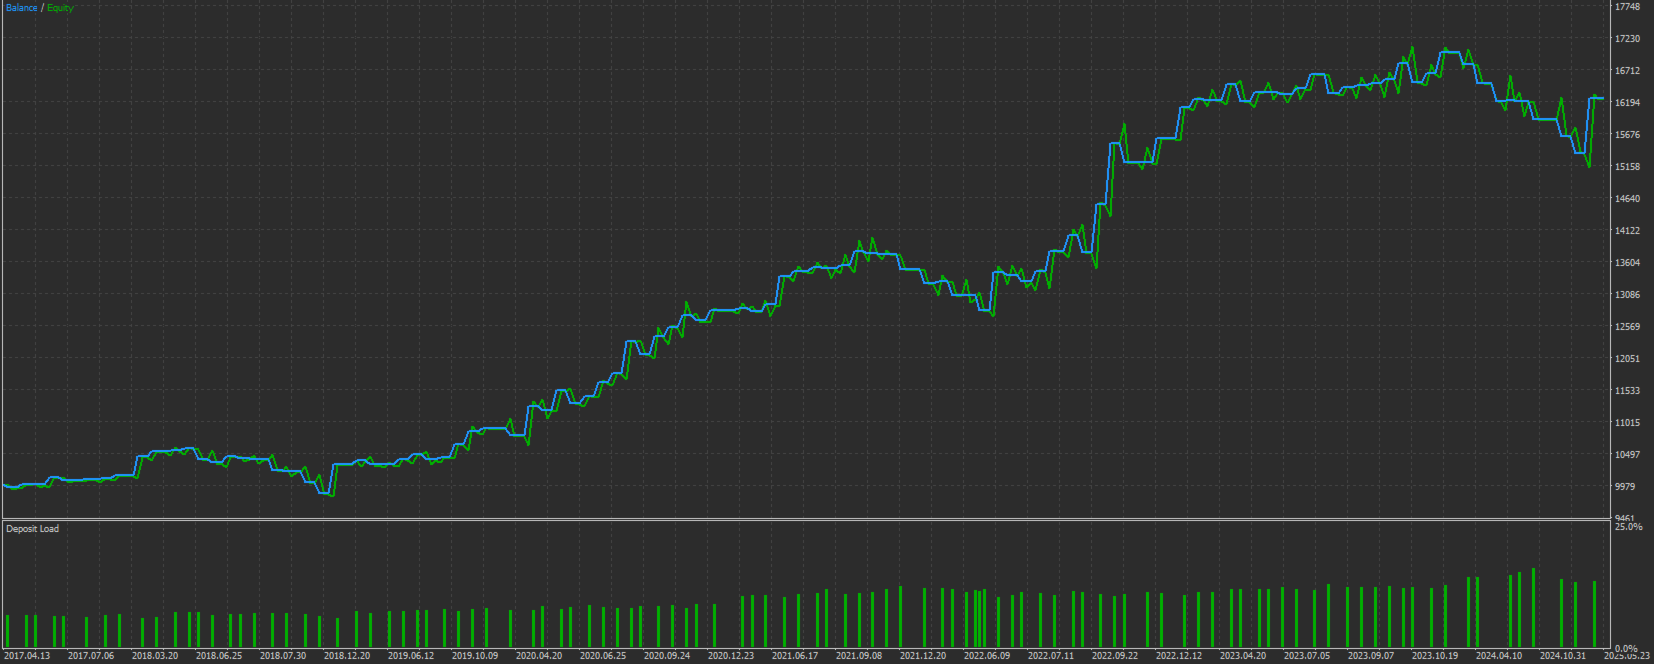Click the 16194 axis value
The image size is (1654, 664).
pos(1627,103)
